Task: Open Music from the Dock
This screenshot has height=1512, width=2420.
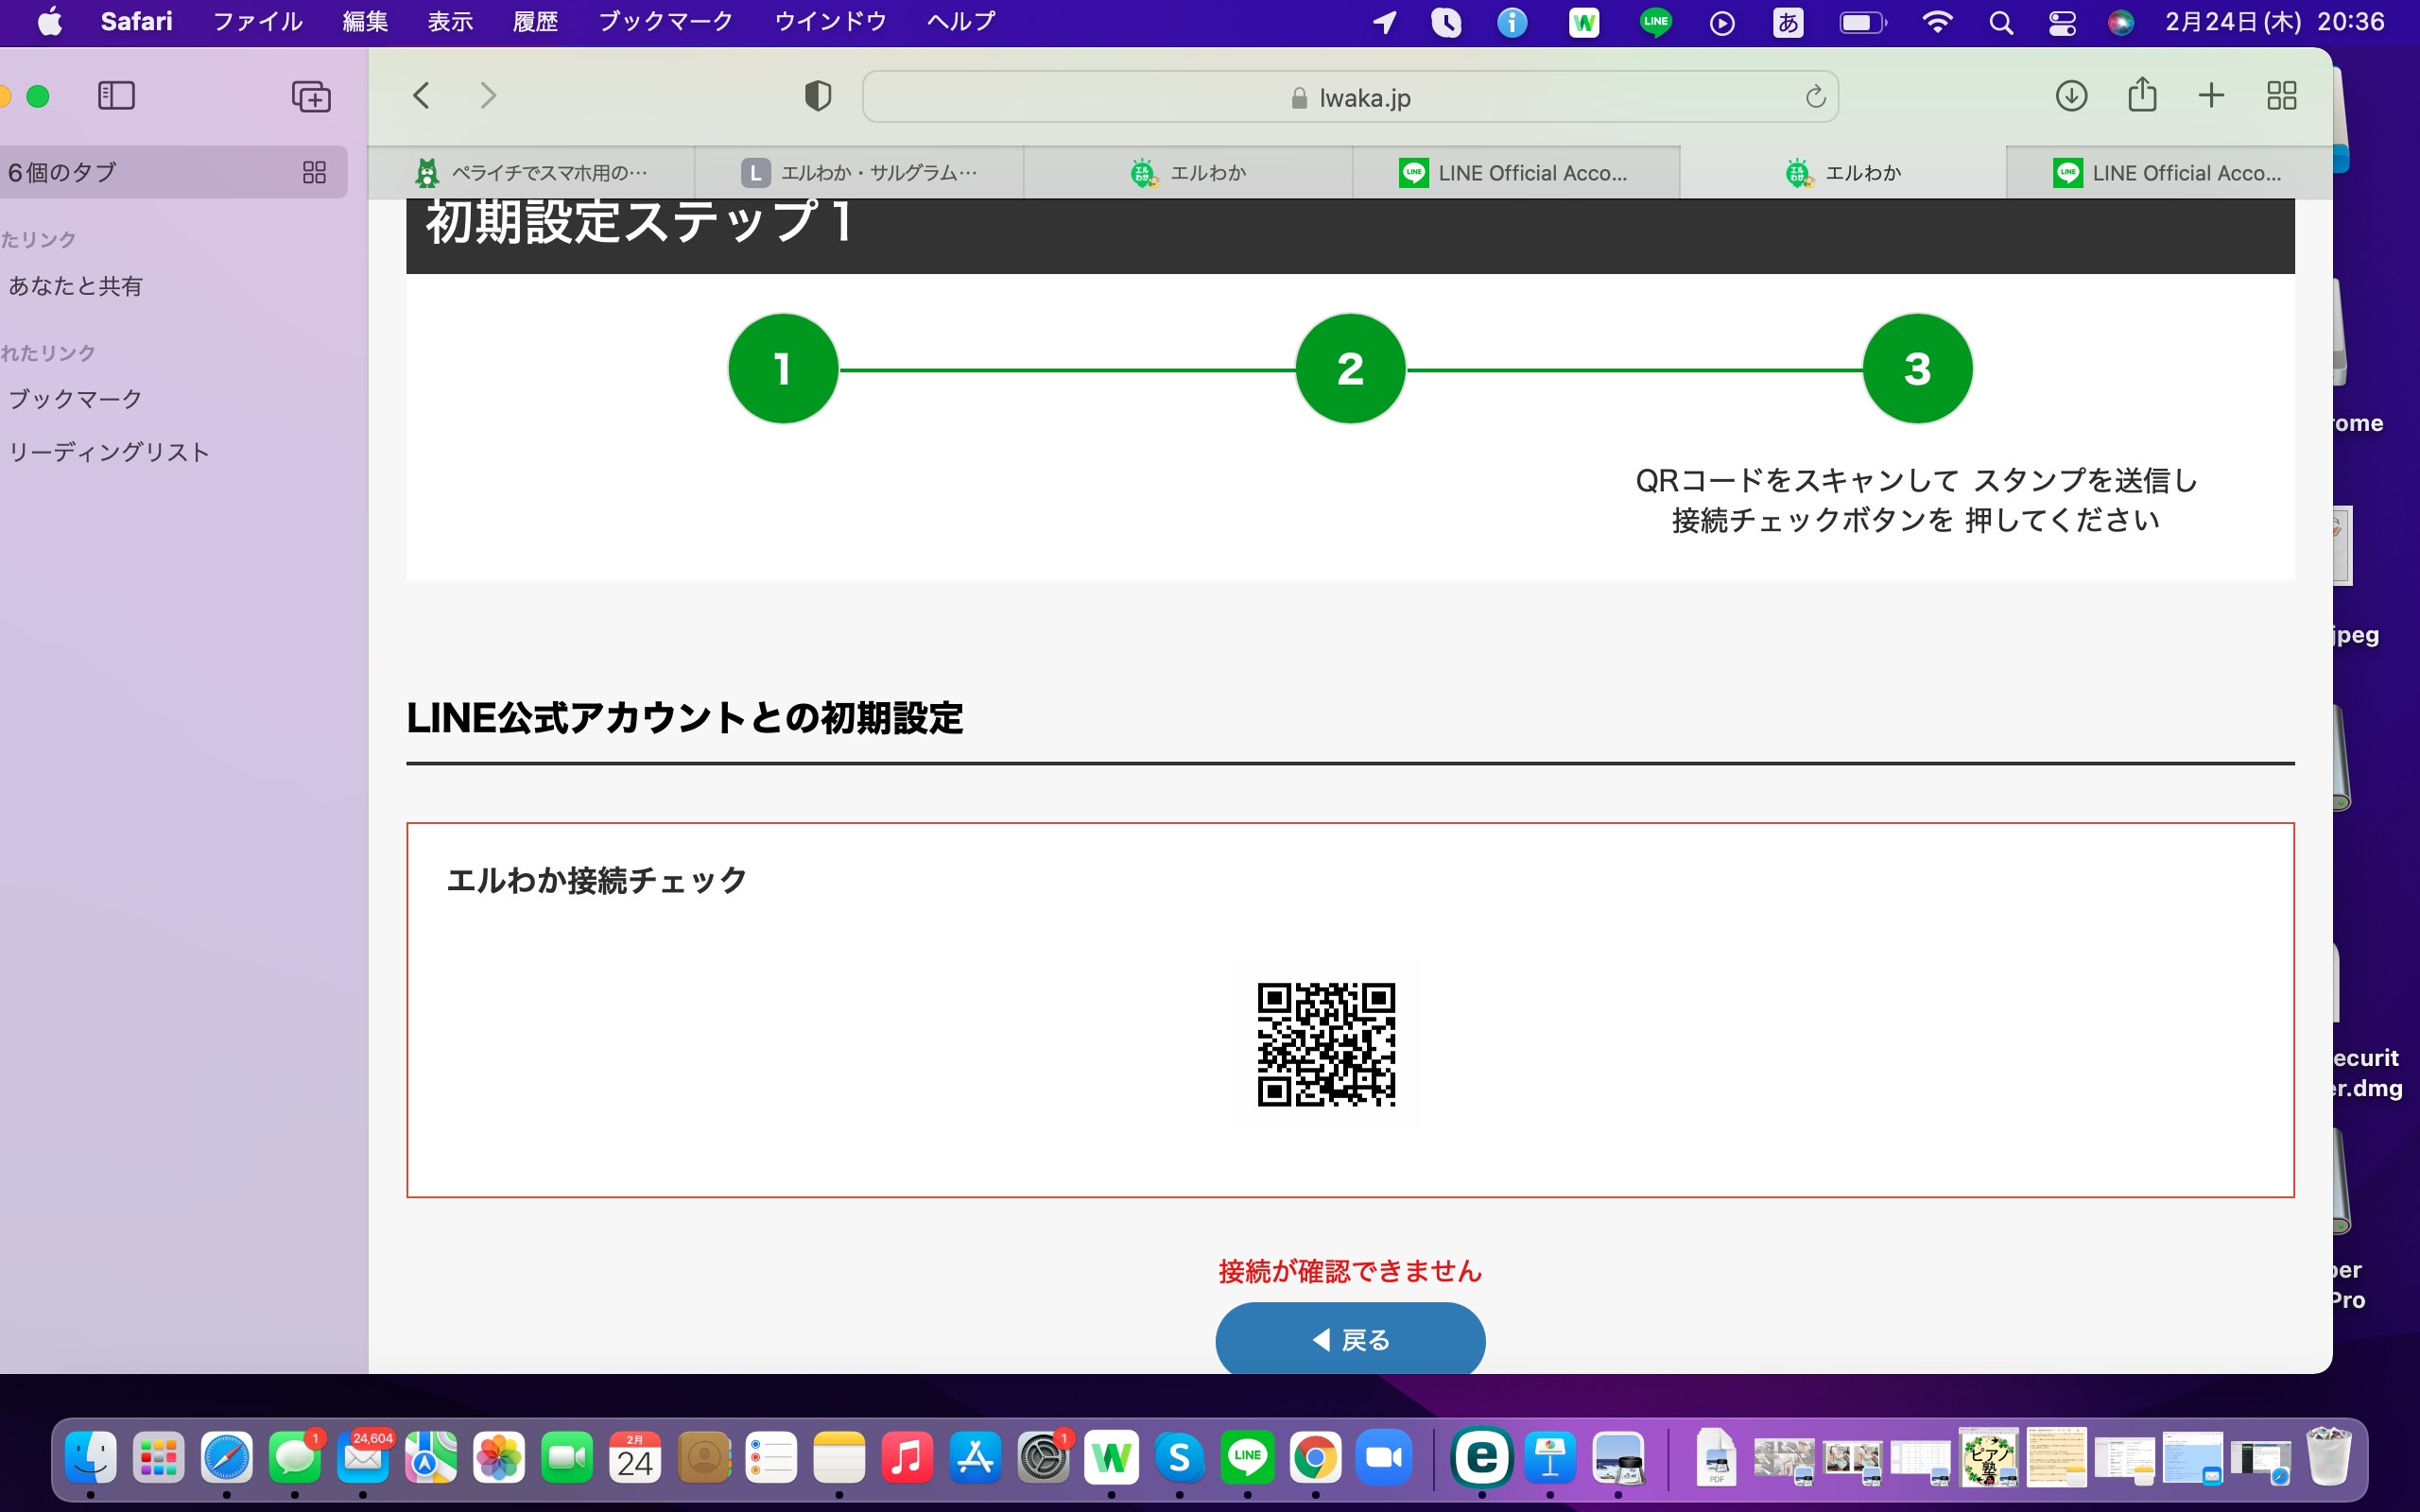Action: (907, 1458)
